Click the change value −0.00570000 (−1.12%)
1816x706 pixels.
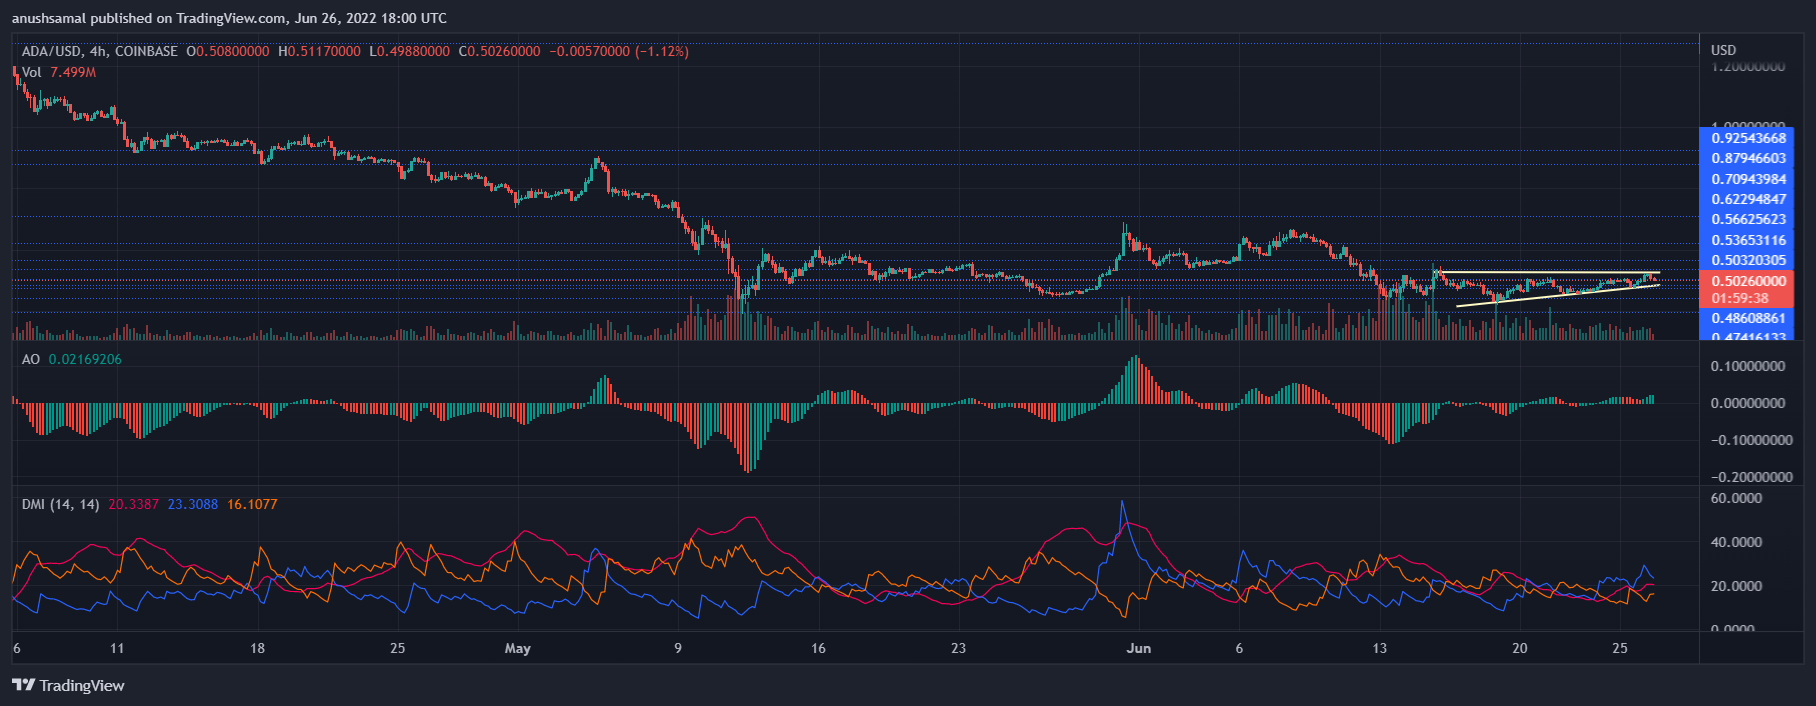coord(619,51)
